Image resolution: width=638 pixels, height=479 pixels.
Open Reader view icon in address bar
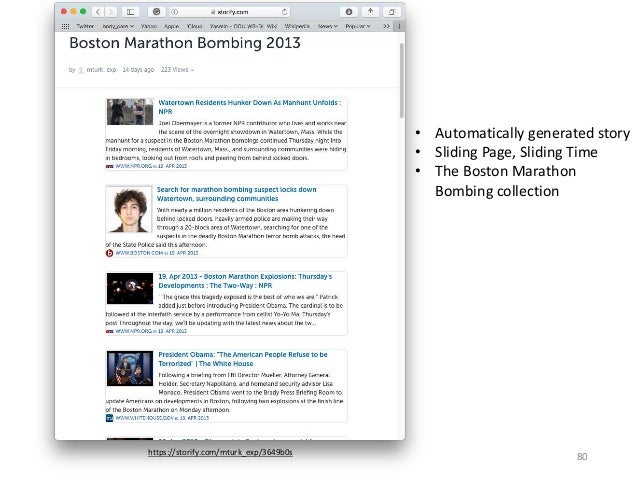(175, 12)
